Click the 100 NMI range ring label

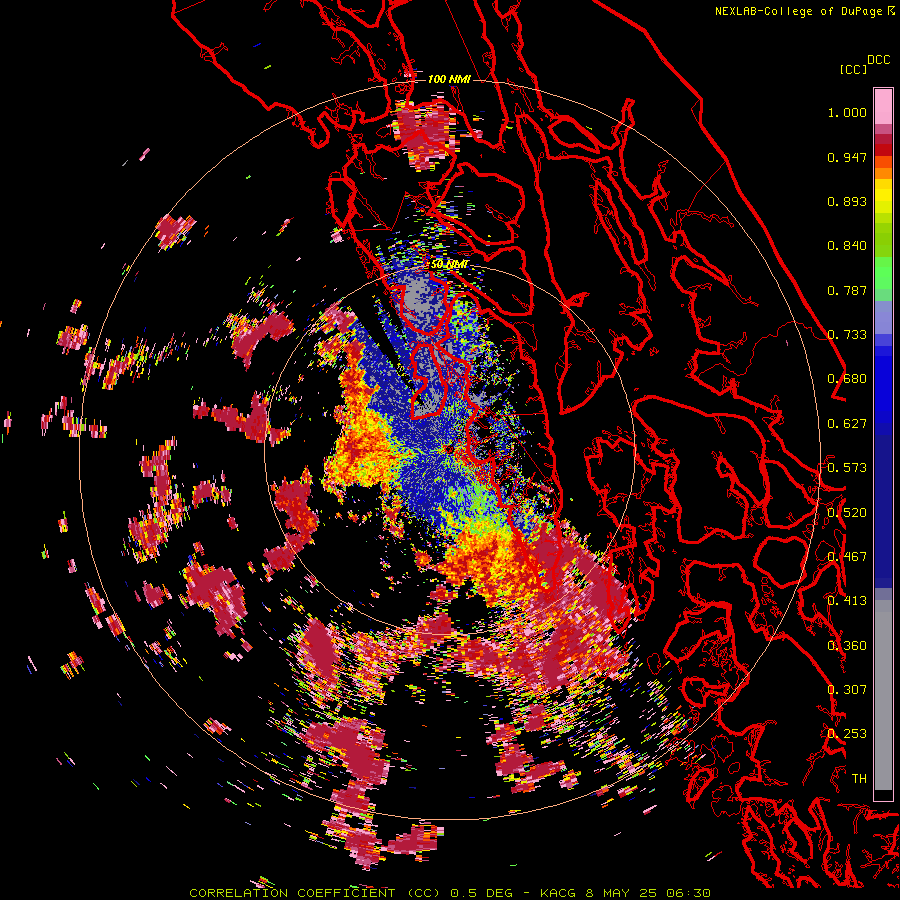click(449, 79)
